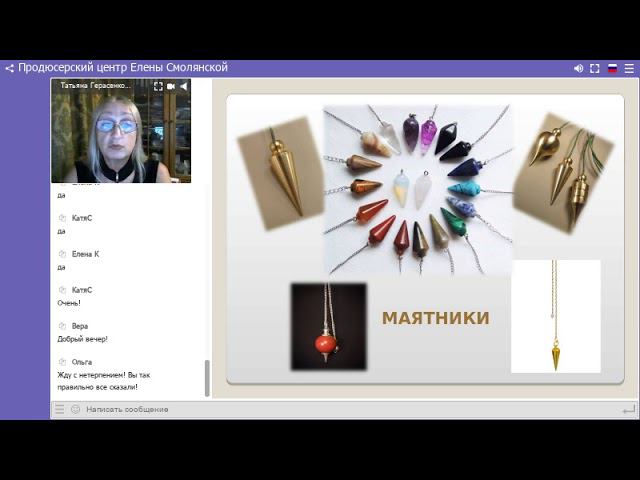Click the message Очень!
The image size is (640, 480).
click(x=69, y=303)
